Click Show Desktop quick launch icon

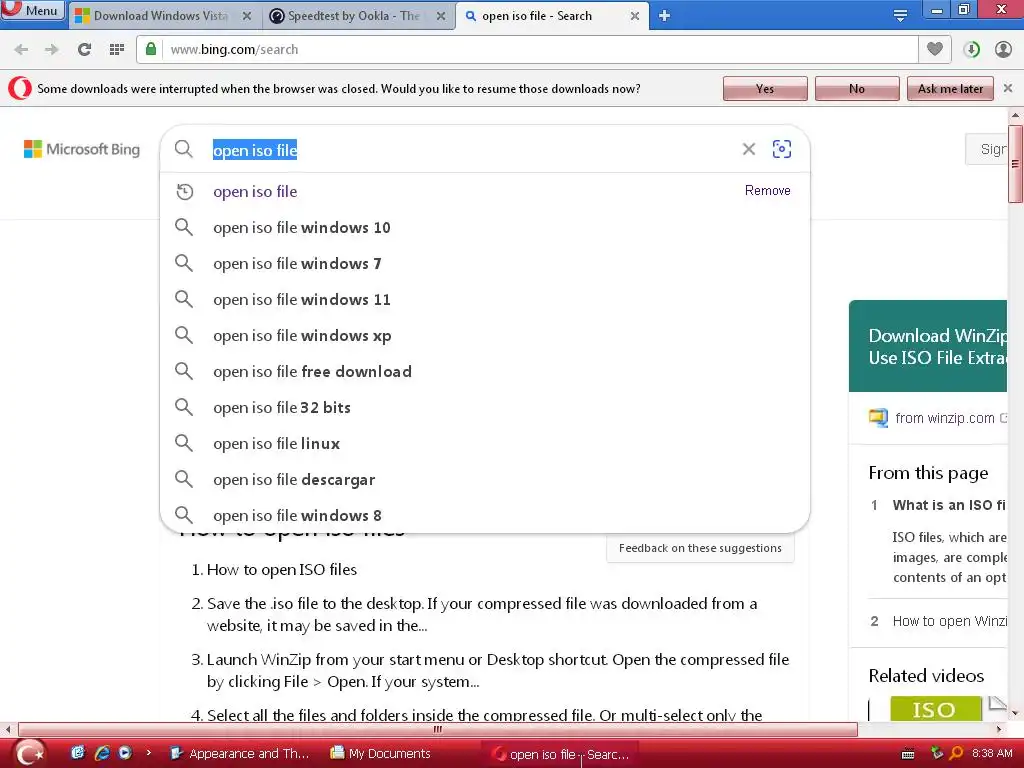click(x=78, y=753)
